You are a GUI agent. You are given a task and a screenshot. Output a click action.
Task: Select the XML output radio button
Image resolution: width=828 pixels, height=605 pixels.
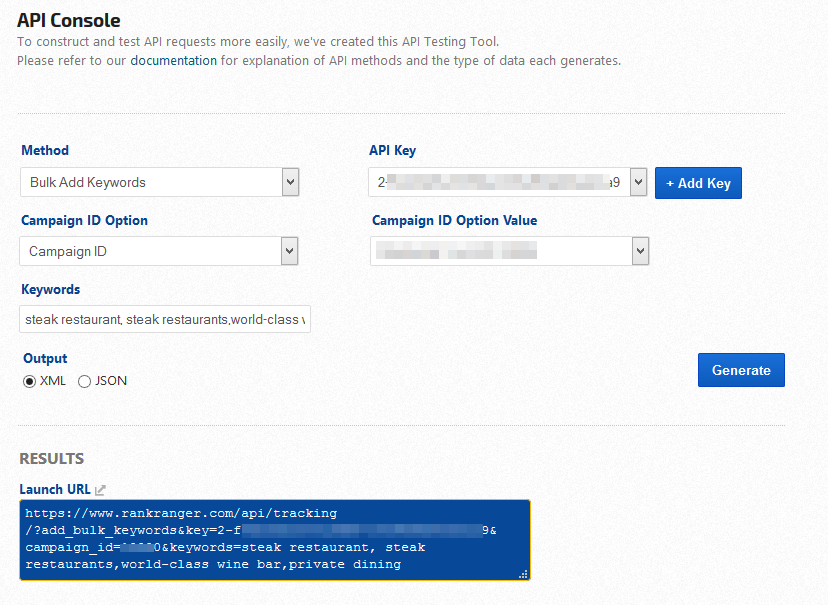(29, 381)
